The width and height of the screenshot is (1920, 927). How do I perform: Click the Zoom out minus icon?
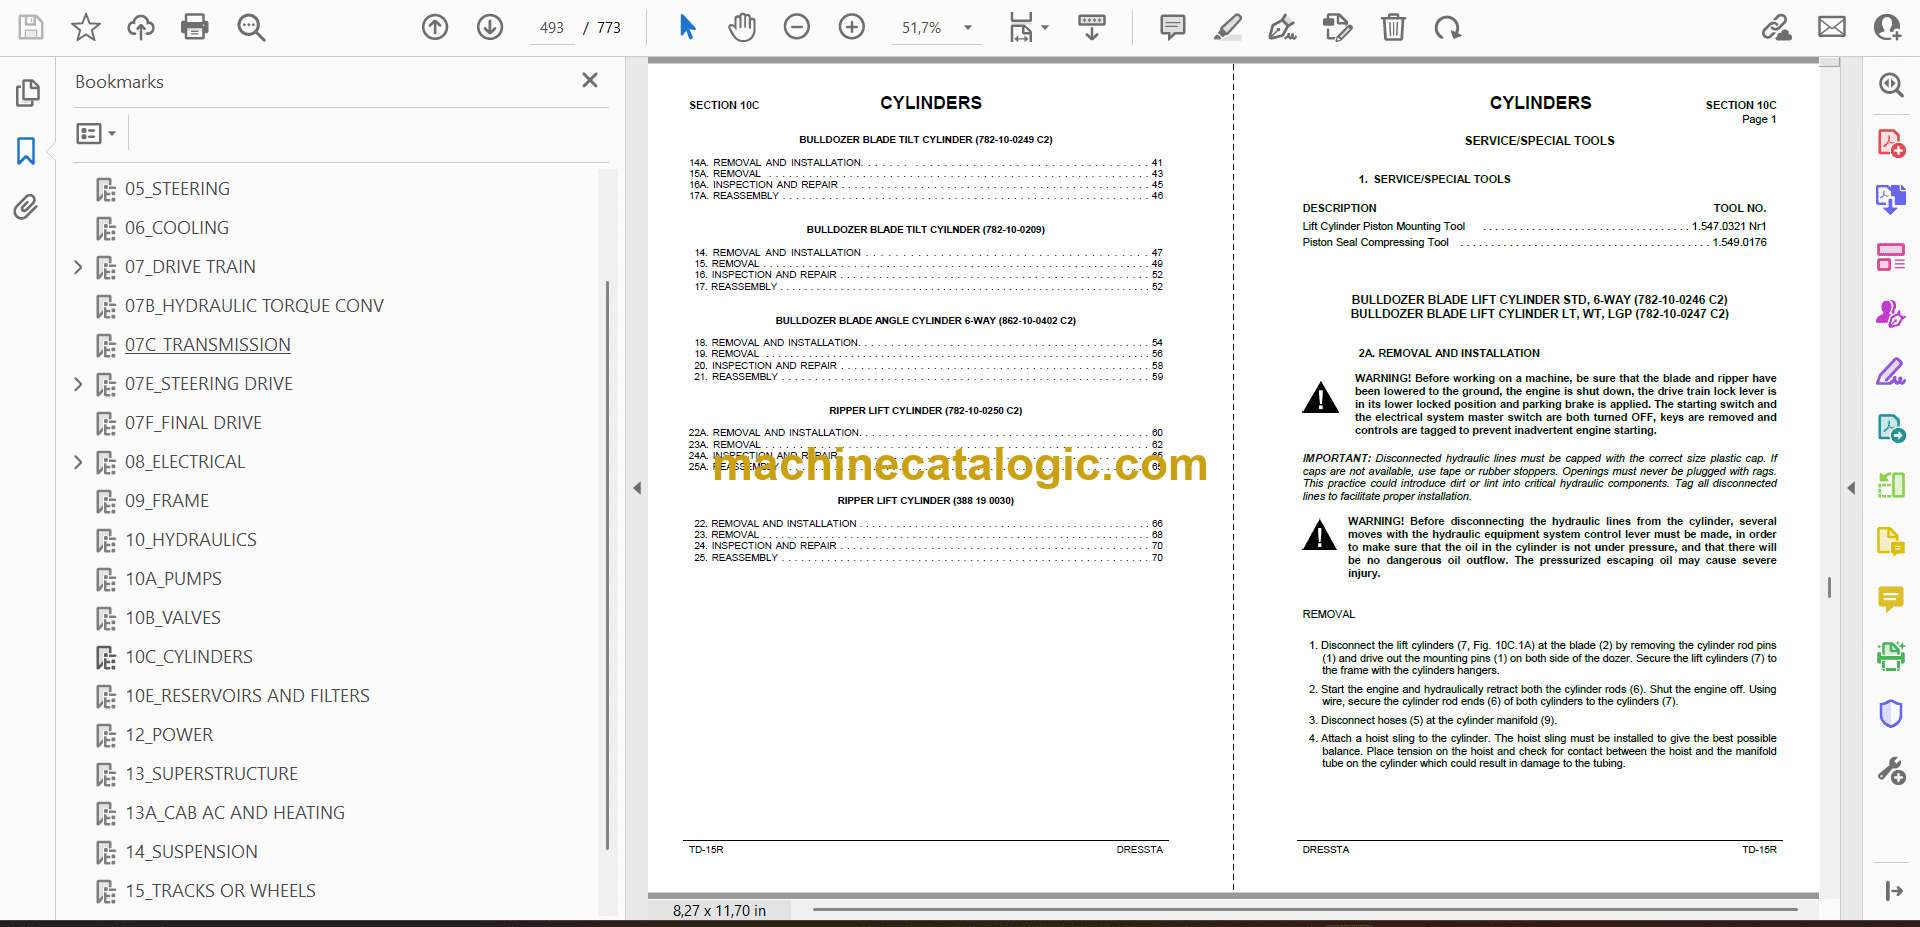tap(797, 27)
